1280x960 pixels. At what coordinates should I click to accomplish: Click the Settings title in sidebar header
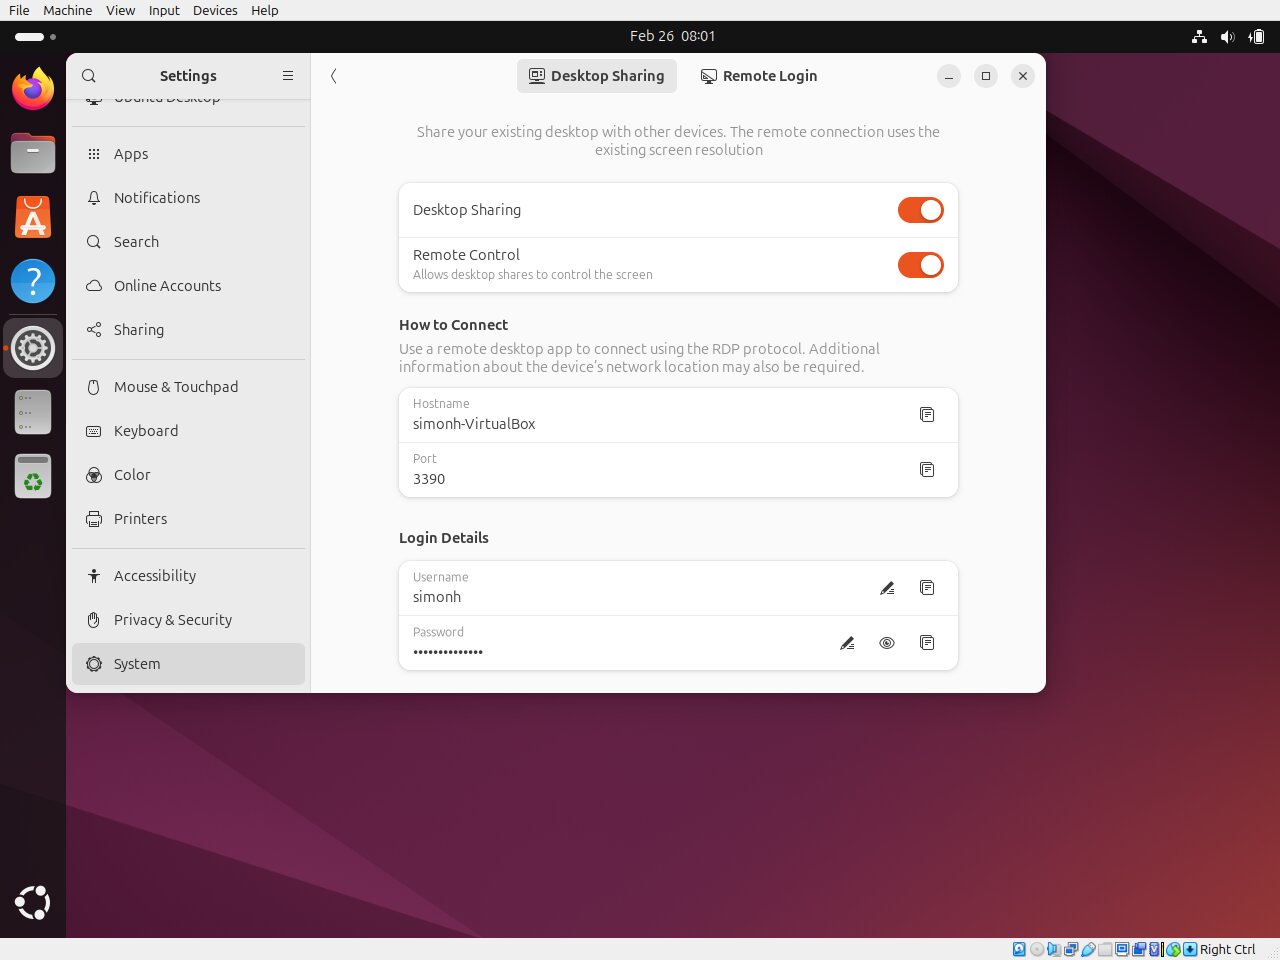click(188, 76)
